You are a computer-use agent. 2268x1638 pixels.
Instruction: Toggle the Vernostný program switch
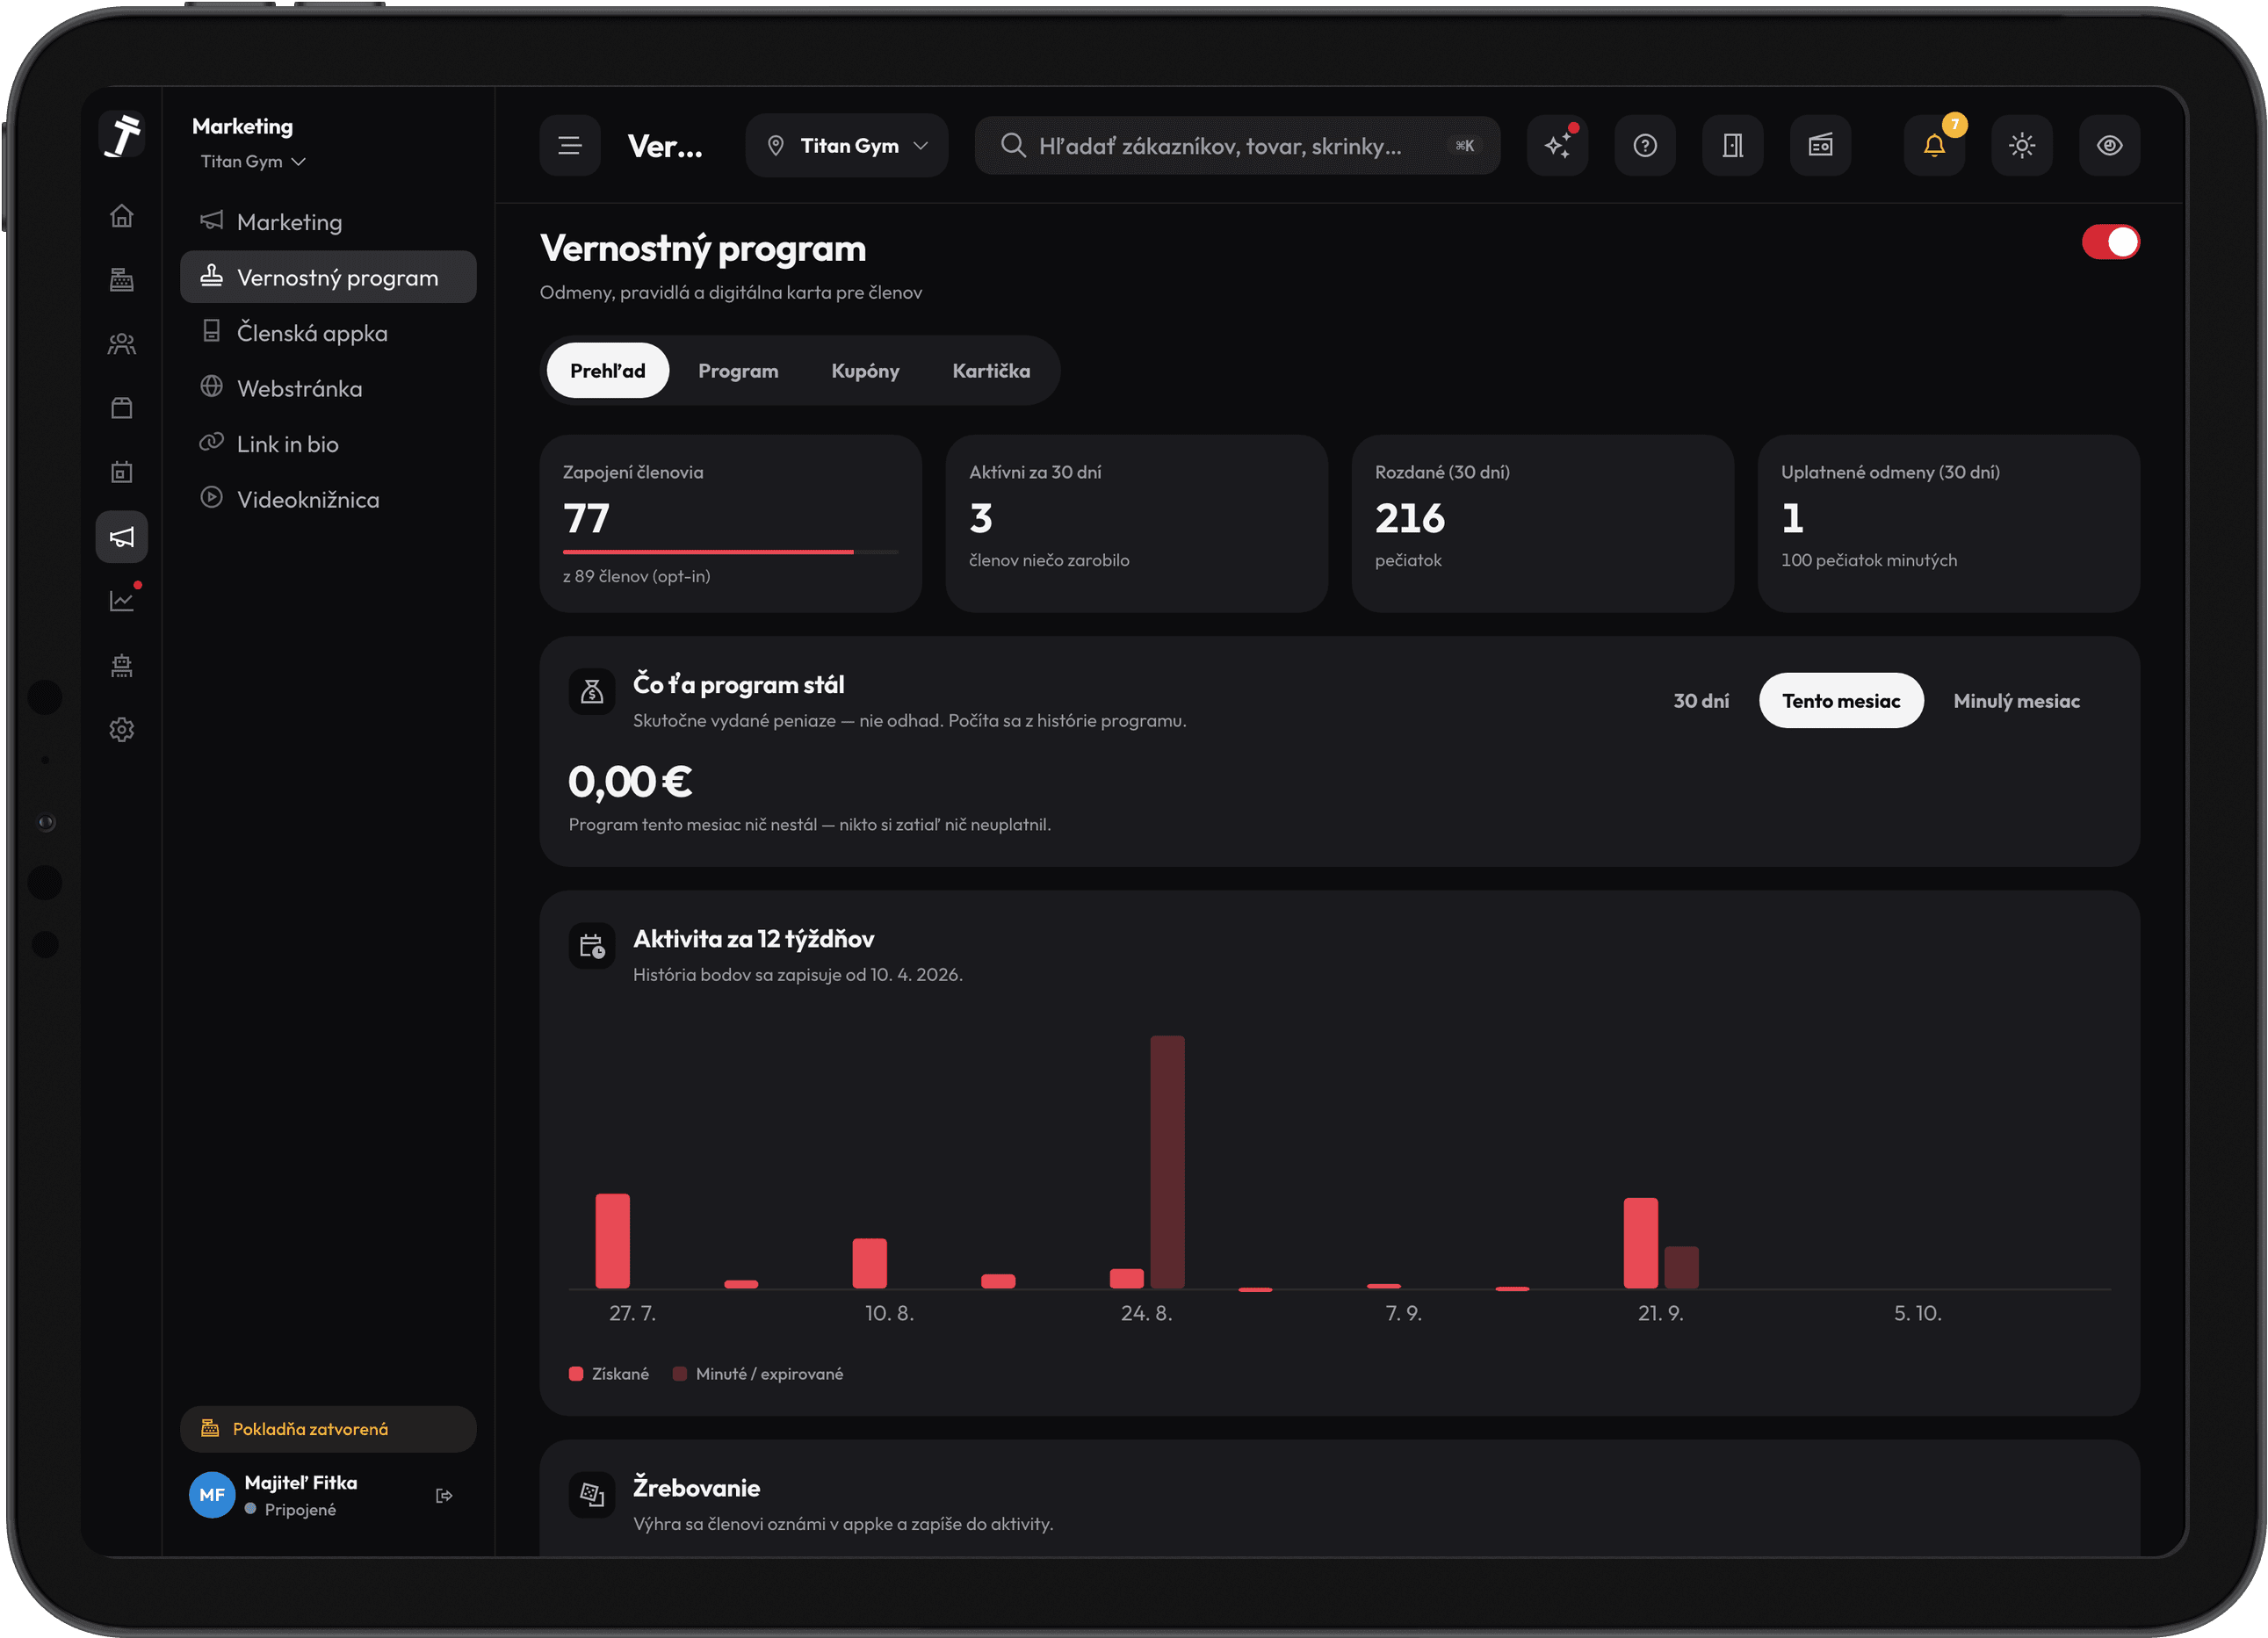pyautogui.click(x=2110, y=242)
